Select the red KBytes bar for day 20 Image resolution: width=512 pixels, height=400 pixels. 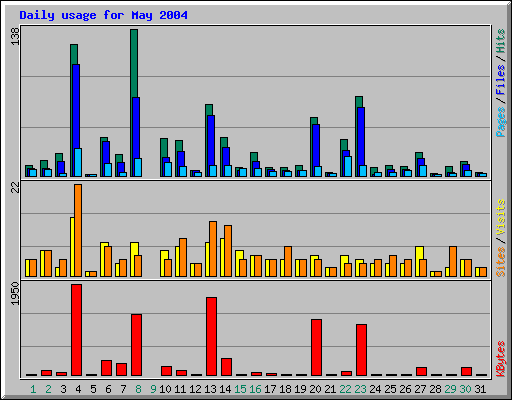coord(316,348)
